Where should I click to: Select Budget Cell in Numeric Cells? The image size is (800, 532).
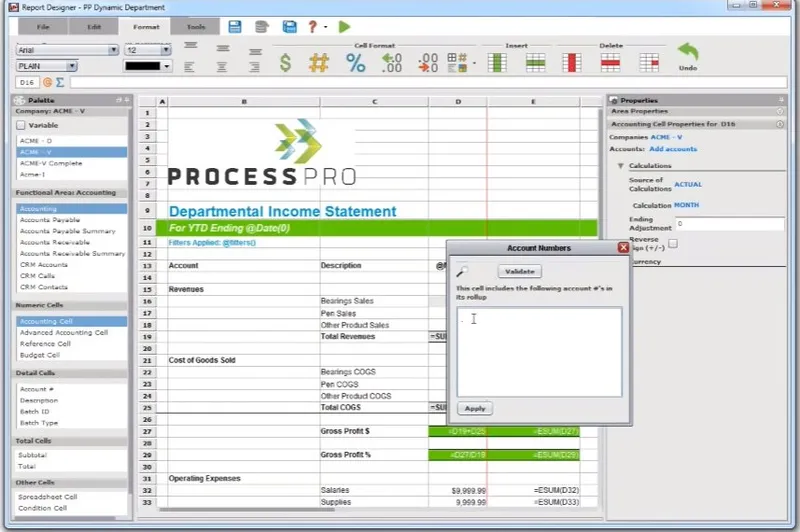coord(72,355)
